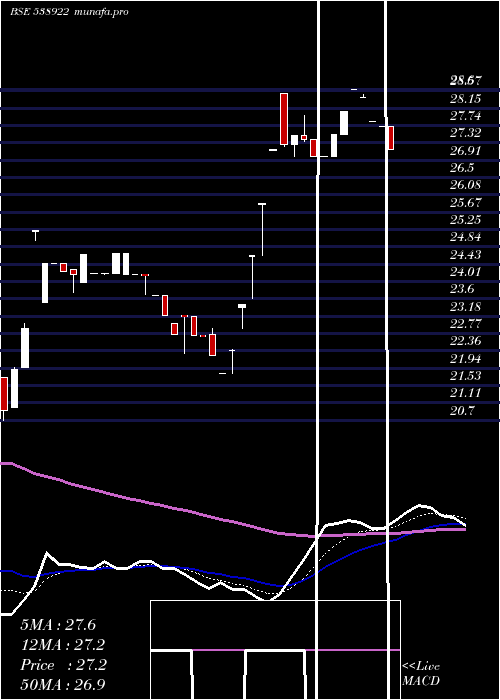Screen dimensions: 500x700
Task: Click the 28.67 price axis label
Action: pyautogui.click(x=466, y=81)
